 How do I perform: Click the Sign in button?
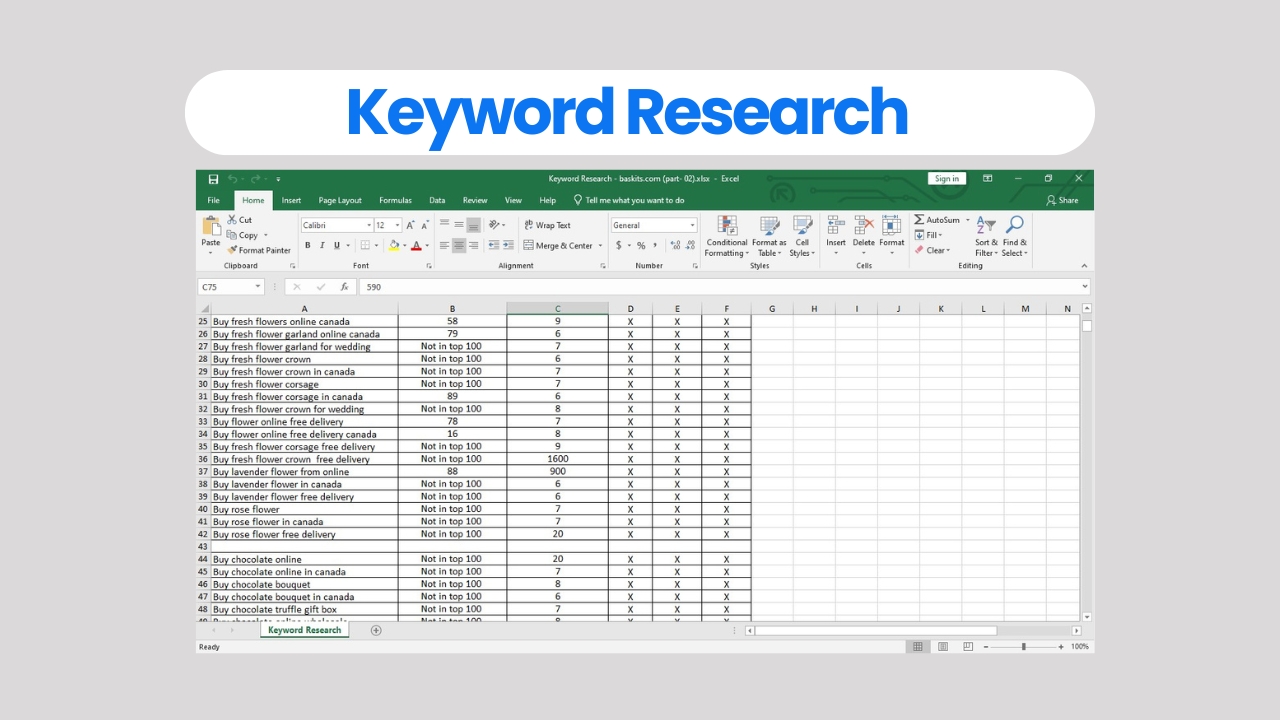[x=947, y=178]
